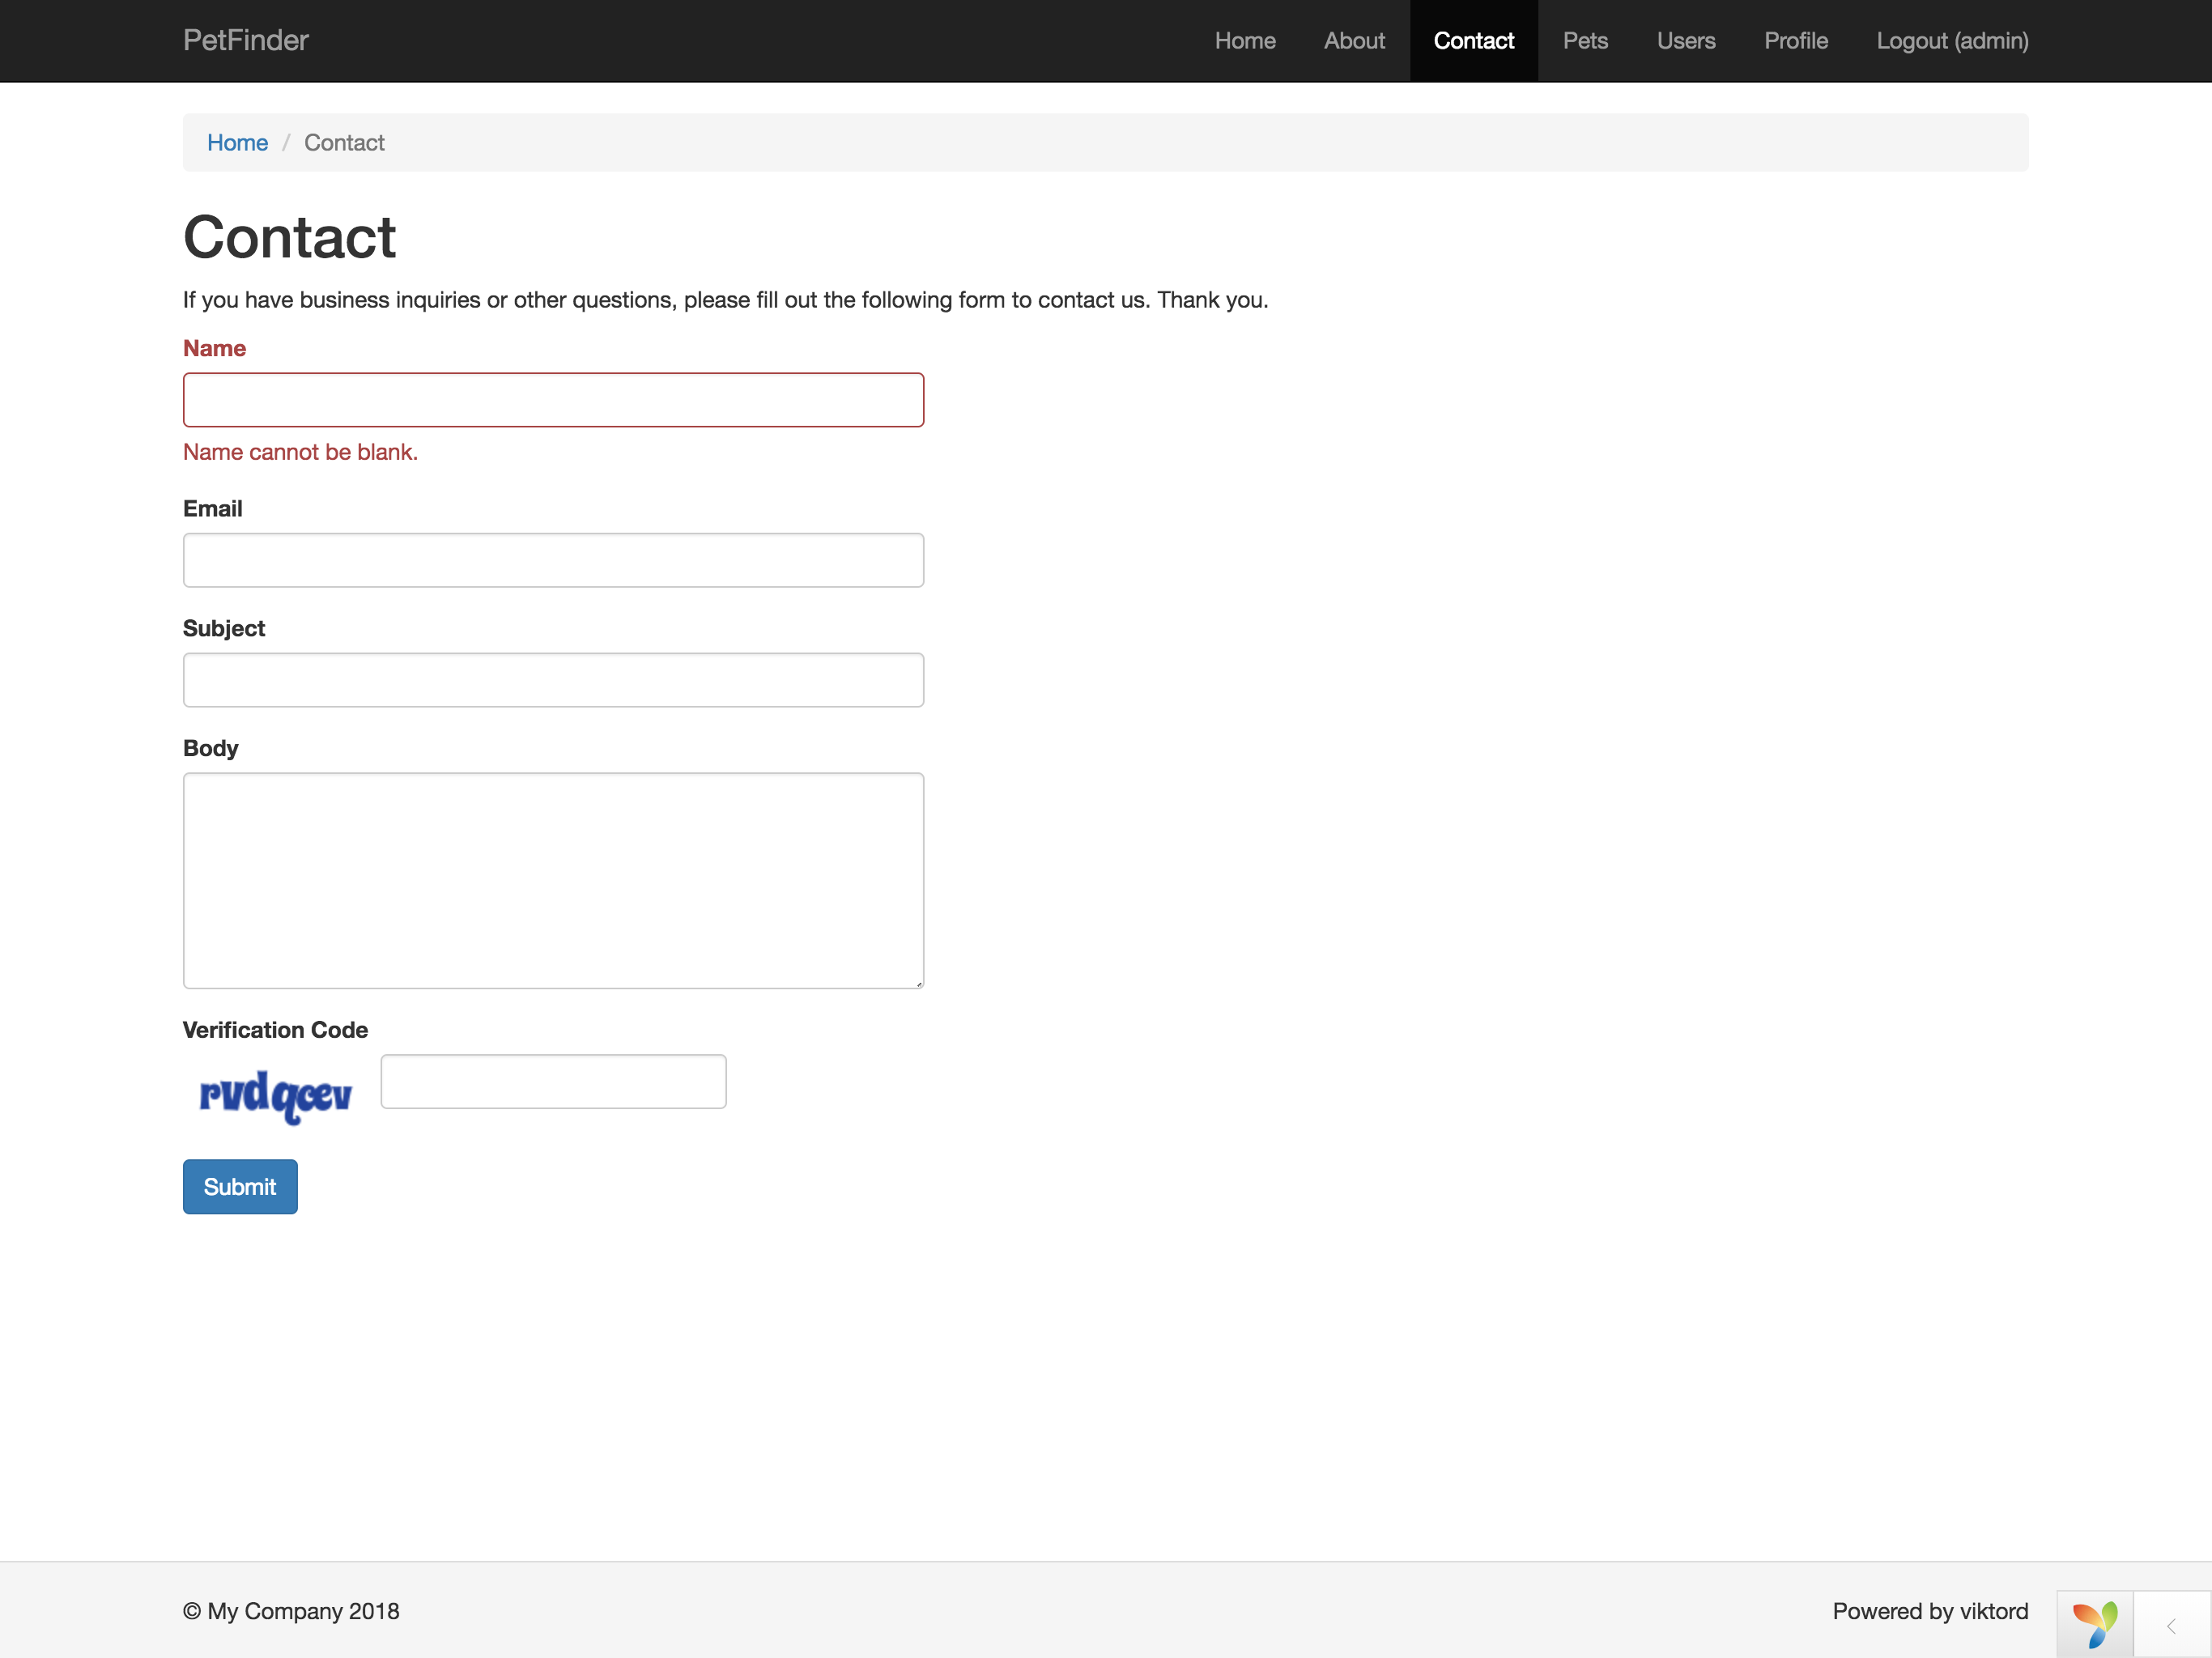Image resolution: width=2212 pixels, height=1658 pixels.
Task: Click inside the Body text area
Action: [x=553, y=880]
